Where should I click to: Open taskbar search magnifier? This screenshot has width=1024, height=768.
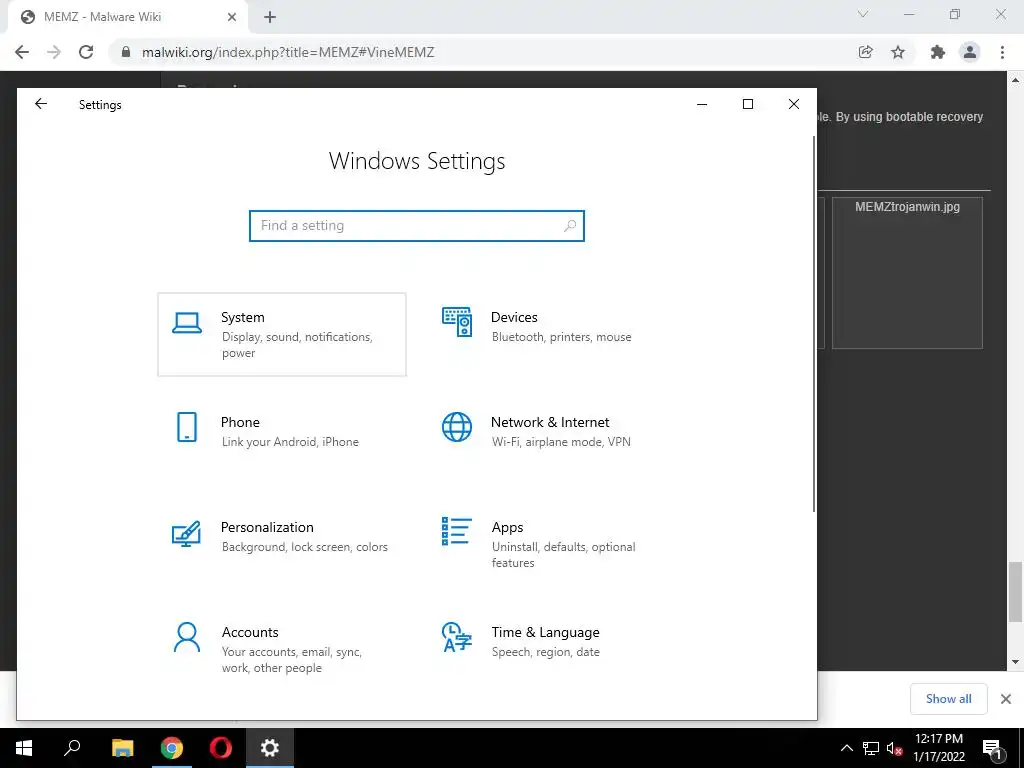pos(72,748)
